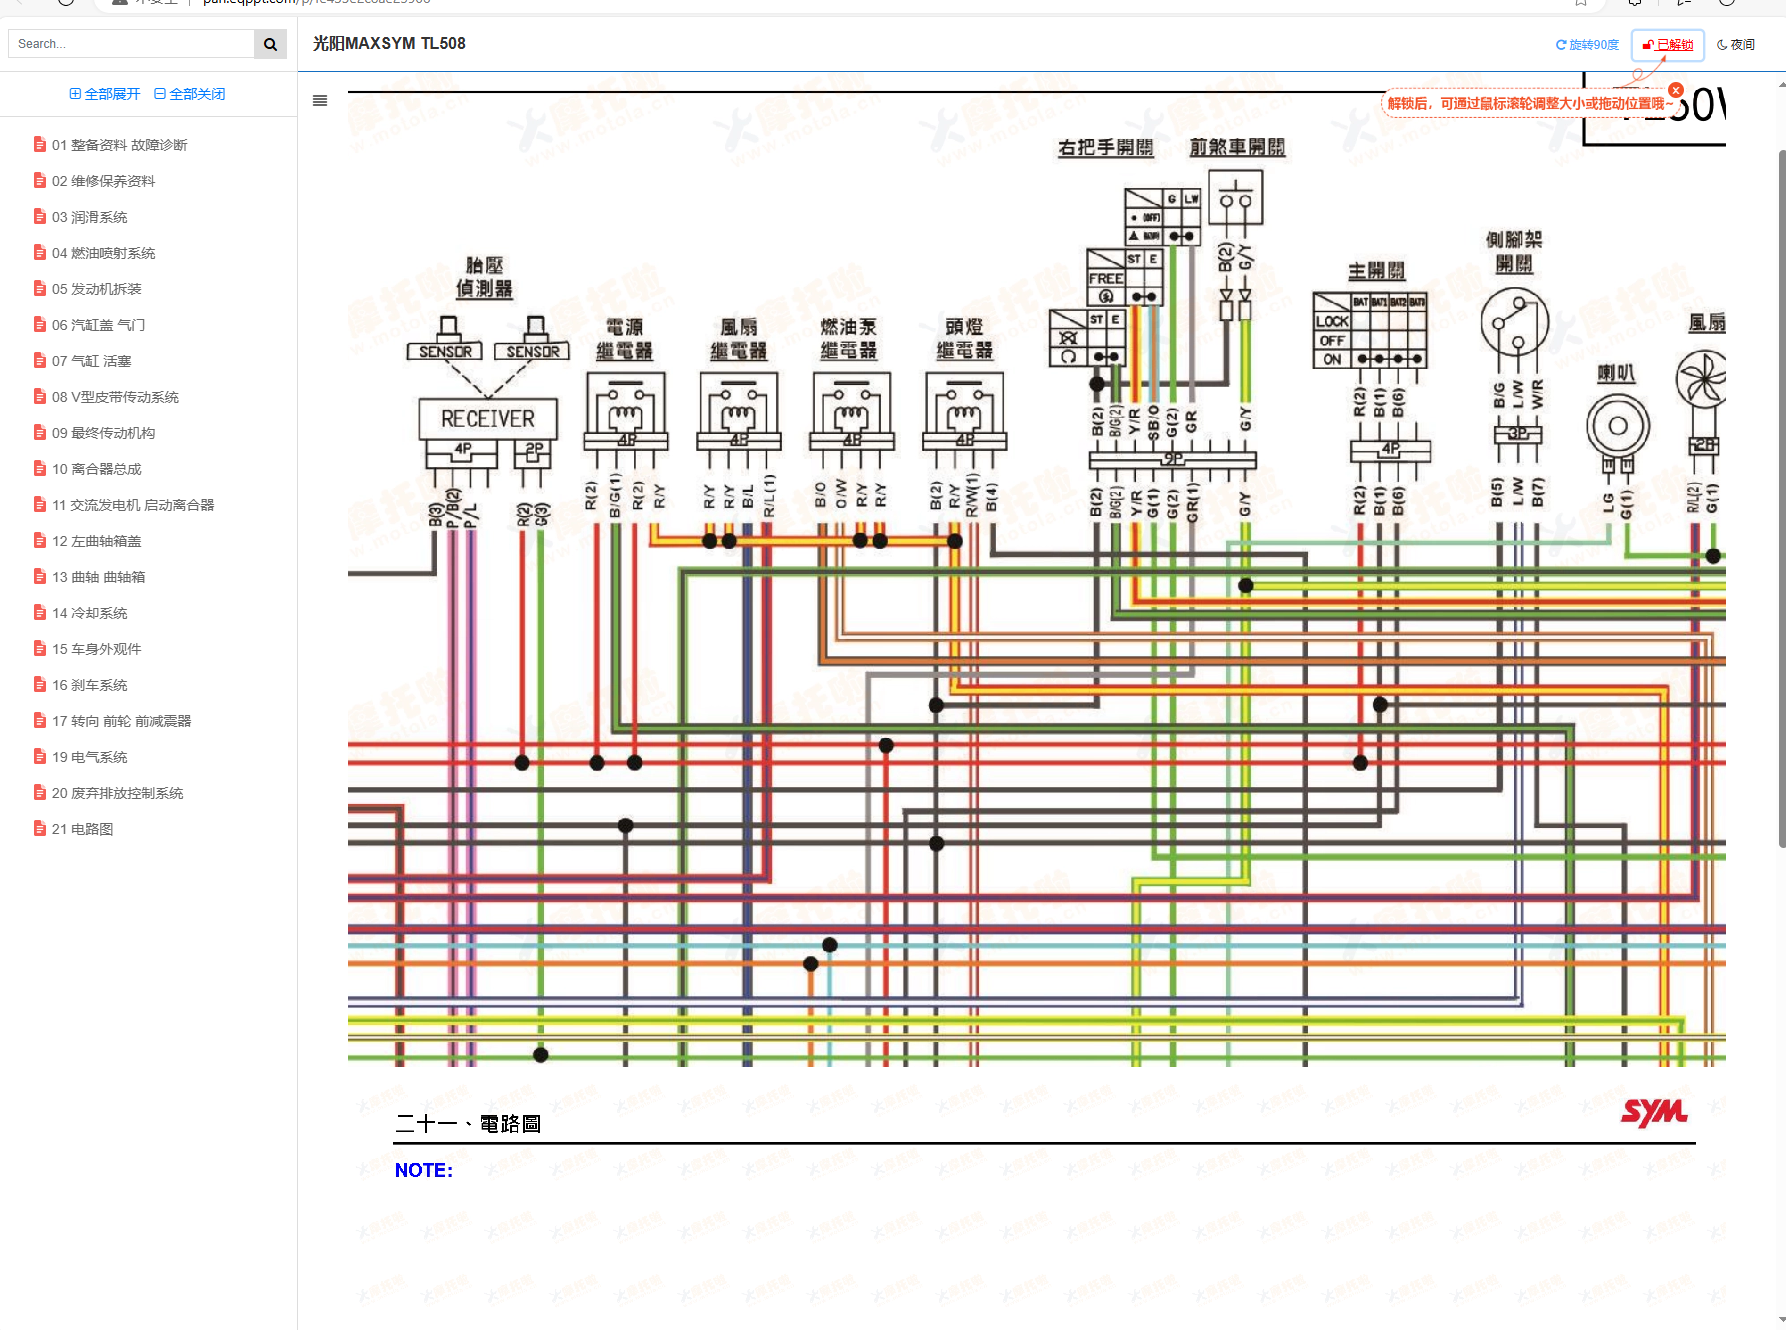
Task: Click the 燃油泵繼電器 relay label
Action: click(849, 339)
